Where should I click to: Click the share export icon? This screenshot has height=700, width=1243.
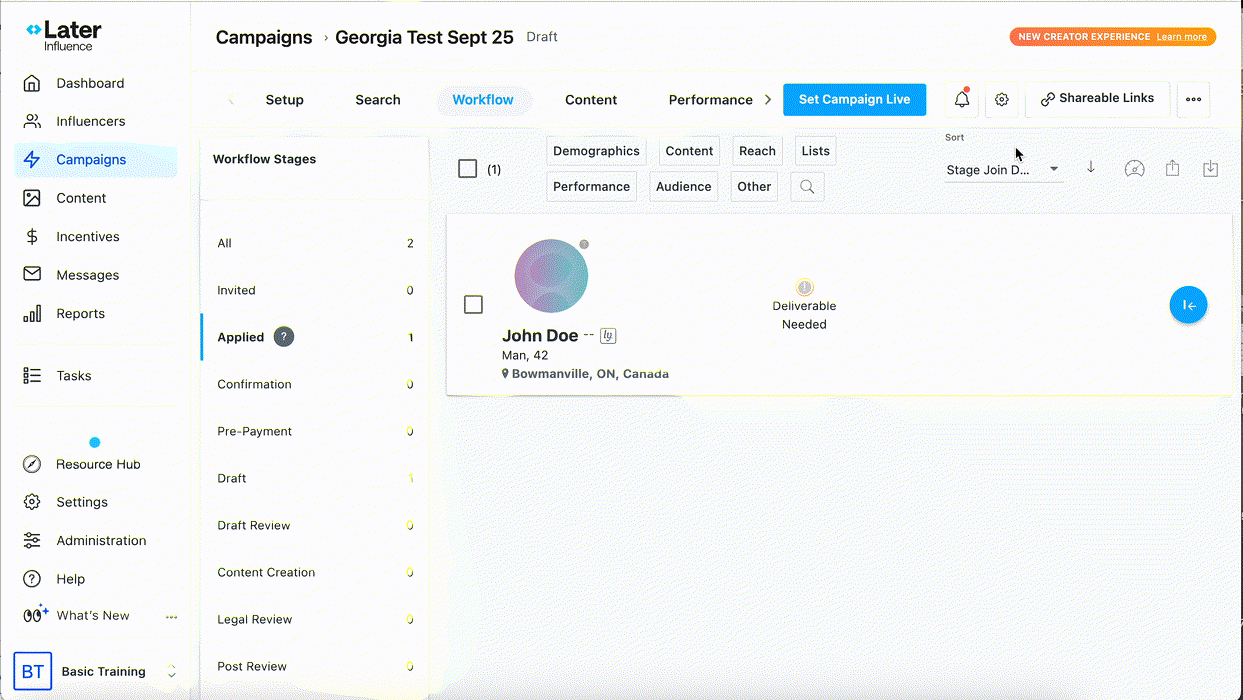(1172, 169)
